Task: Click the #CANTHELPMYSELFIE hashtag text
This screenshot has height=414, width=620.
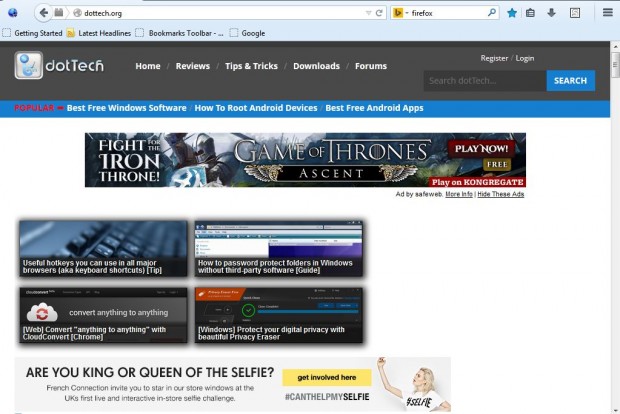Action: click(x=327, y=397)
